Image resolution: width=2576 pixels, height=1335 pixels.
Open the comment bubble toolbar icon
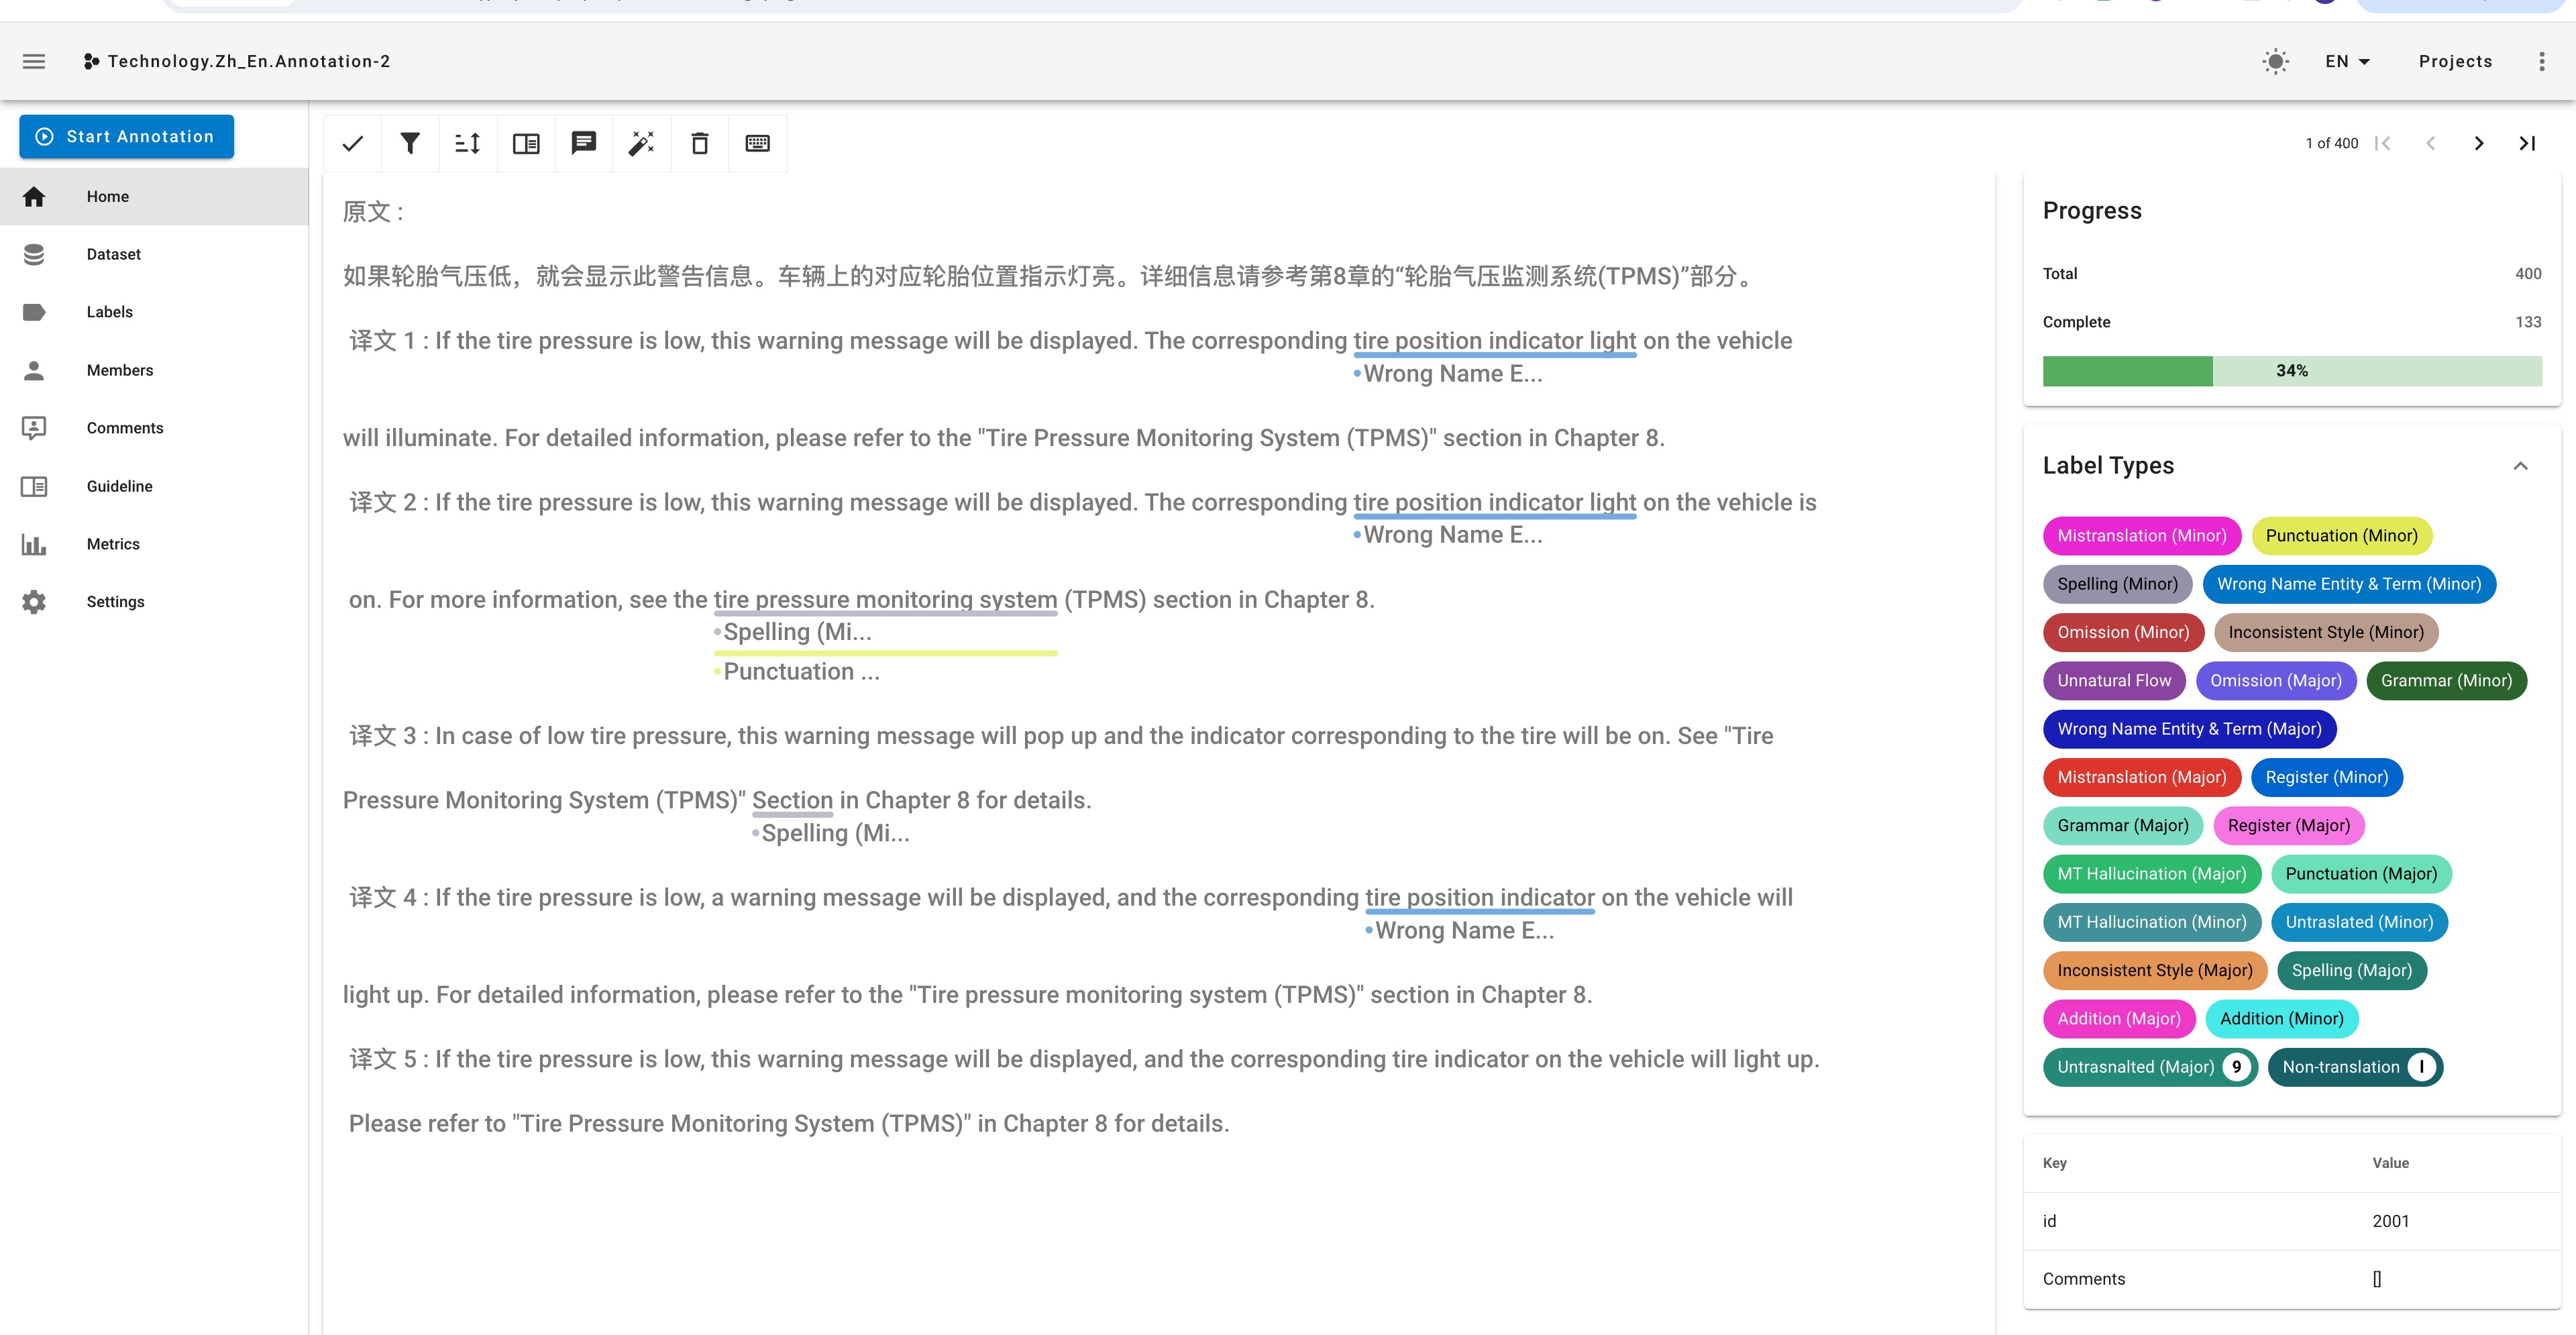coord(584,144)
